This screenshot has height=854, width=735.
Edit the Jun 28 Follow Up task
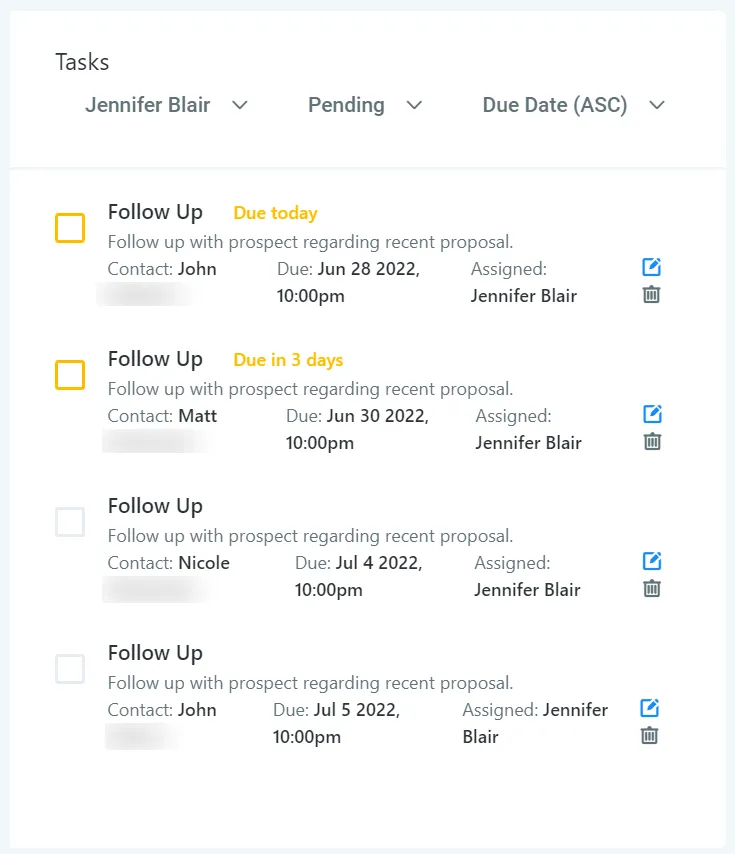click(x=651, y=267)
